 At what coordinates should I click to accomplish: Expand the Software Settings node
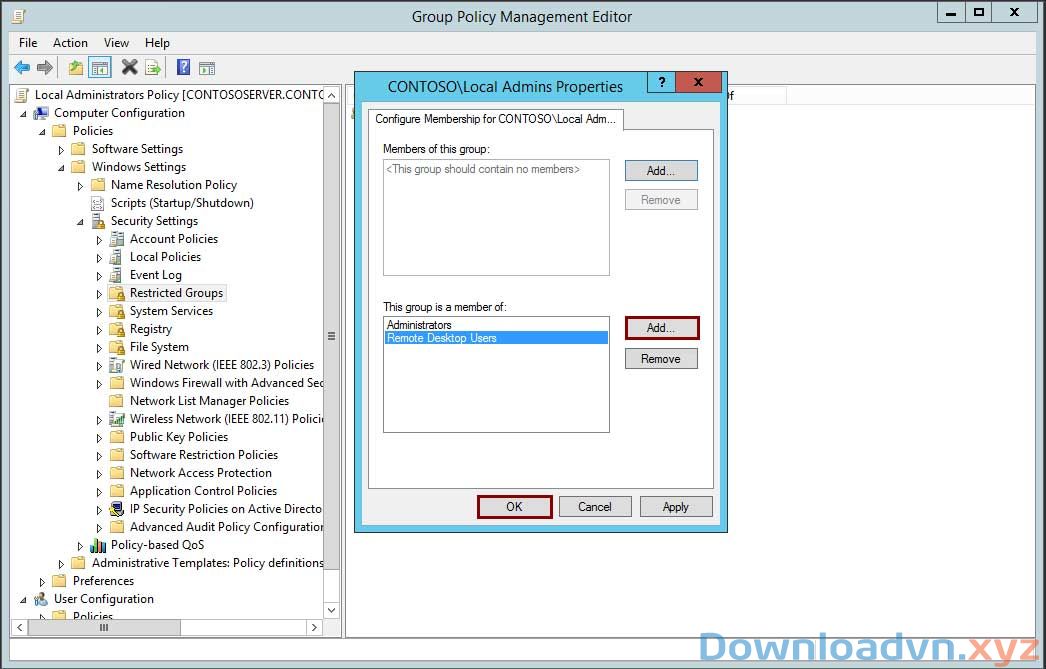click(x=61, y=149)
